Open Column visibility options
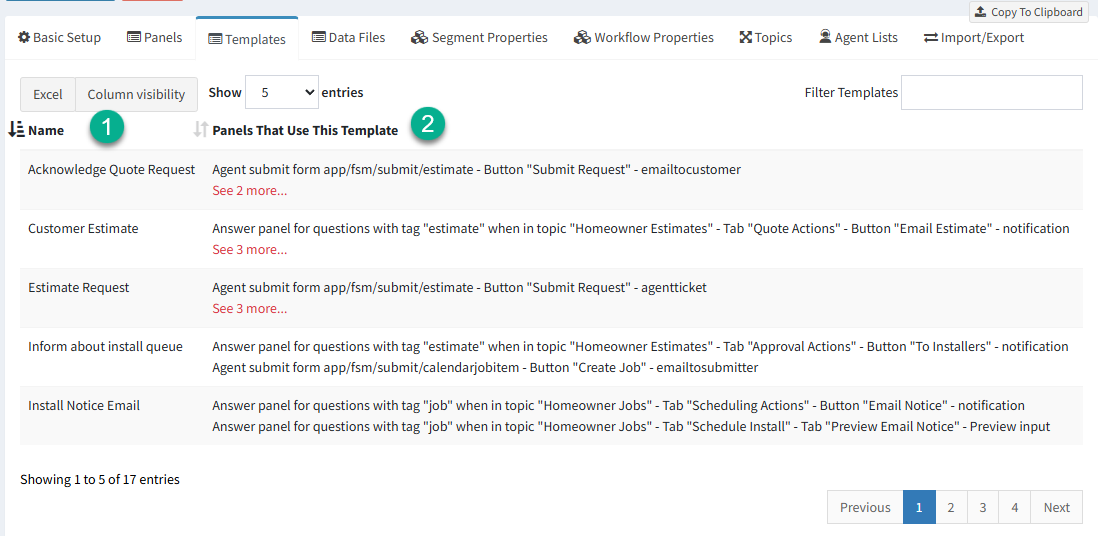 coord(137,94)
